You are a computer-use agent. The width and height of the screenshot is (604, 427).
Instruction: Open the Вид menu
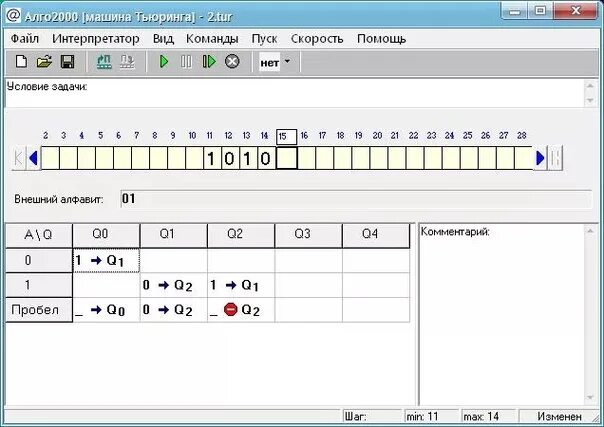click(163, 39)
